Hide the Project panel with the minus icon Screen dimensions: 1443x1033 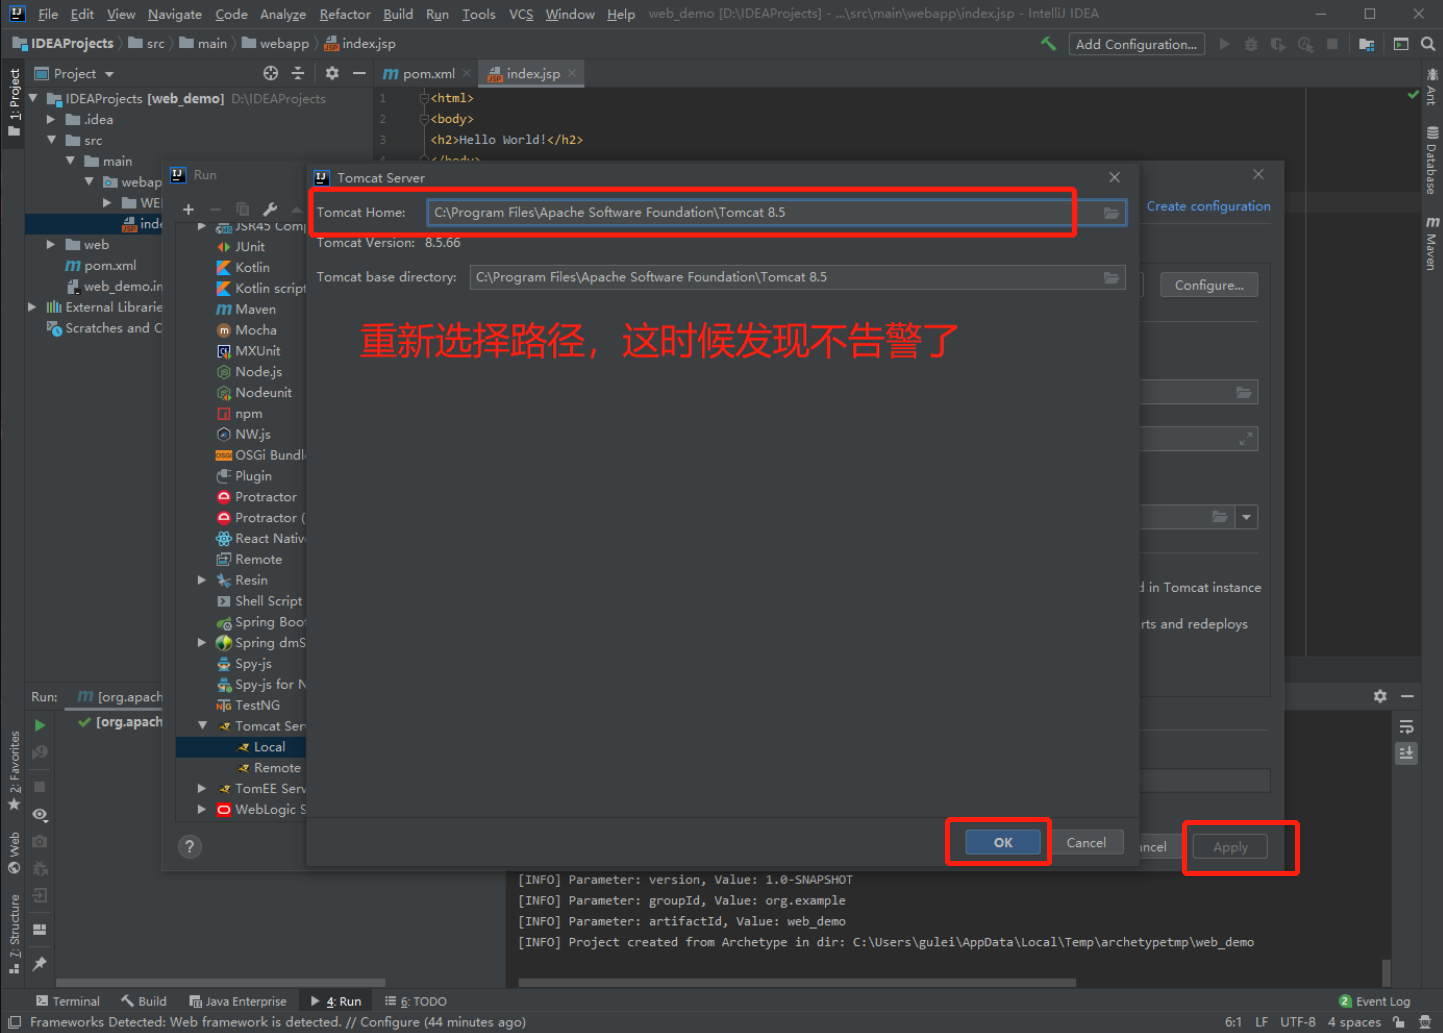359,73
